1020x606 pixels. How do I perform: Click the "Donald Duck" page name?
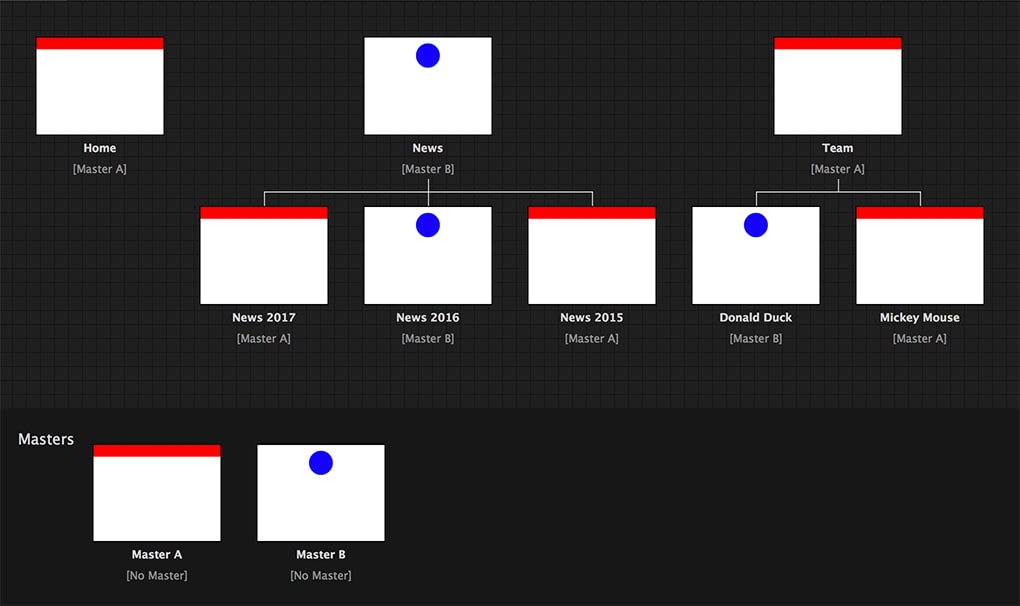[755, 318]
